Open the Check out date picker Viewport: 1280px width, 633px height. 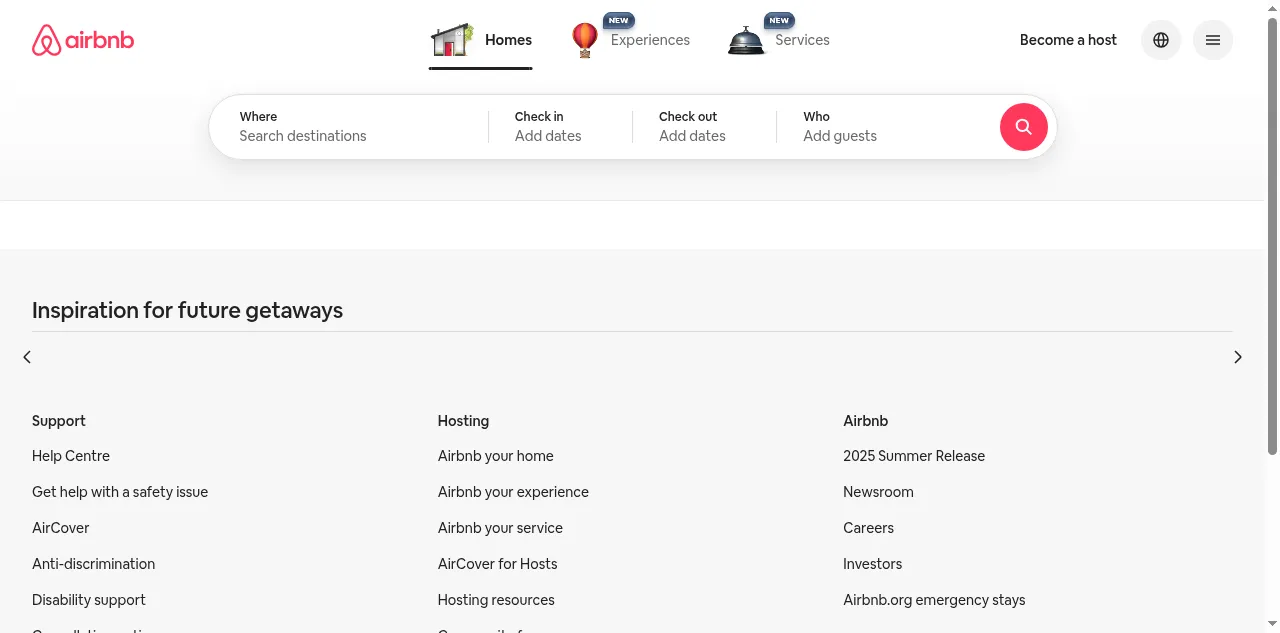[x=704, y=127]
